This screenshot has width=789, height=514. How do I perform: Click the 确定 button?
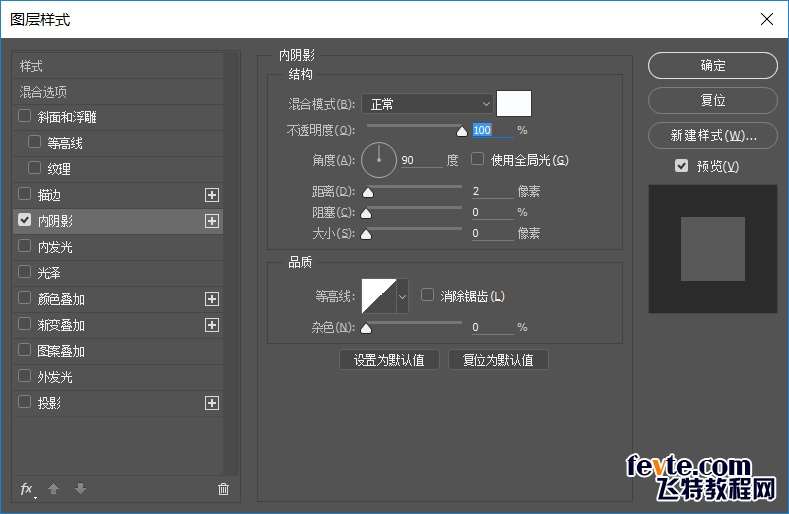713,65
